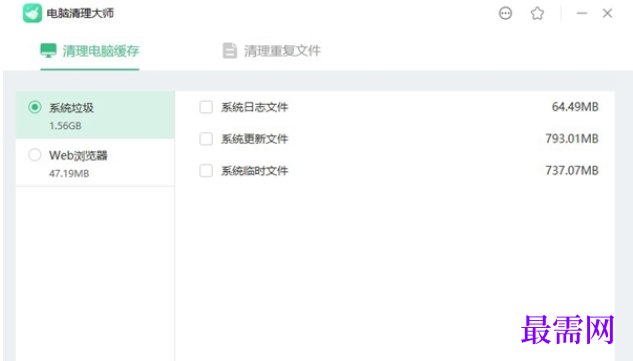Click the 电脑清理大师 window title text
Screen dimensions: 633x361
[x=80, y=13]
